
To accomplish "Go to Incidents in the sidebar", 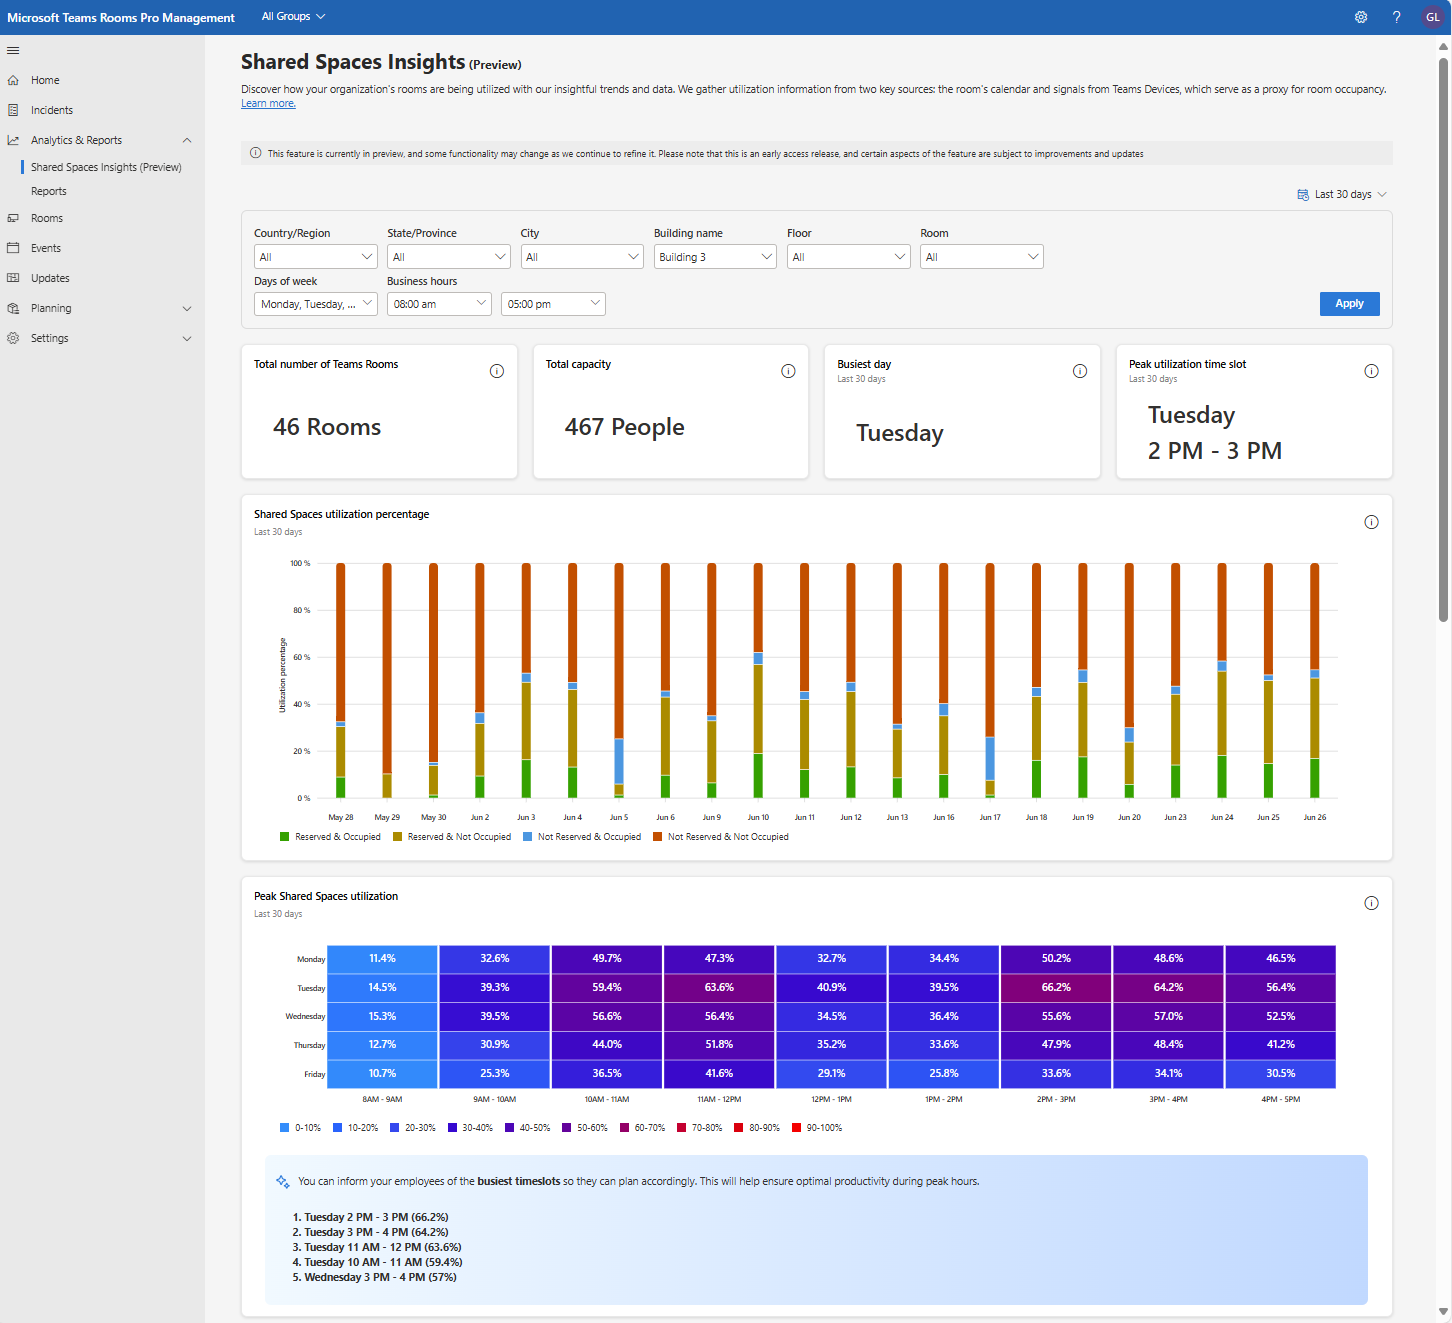I will [52, 110].
